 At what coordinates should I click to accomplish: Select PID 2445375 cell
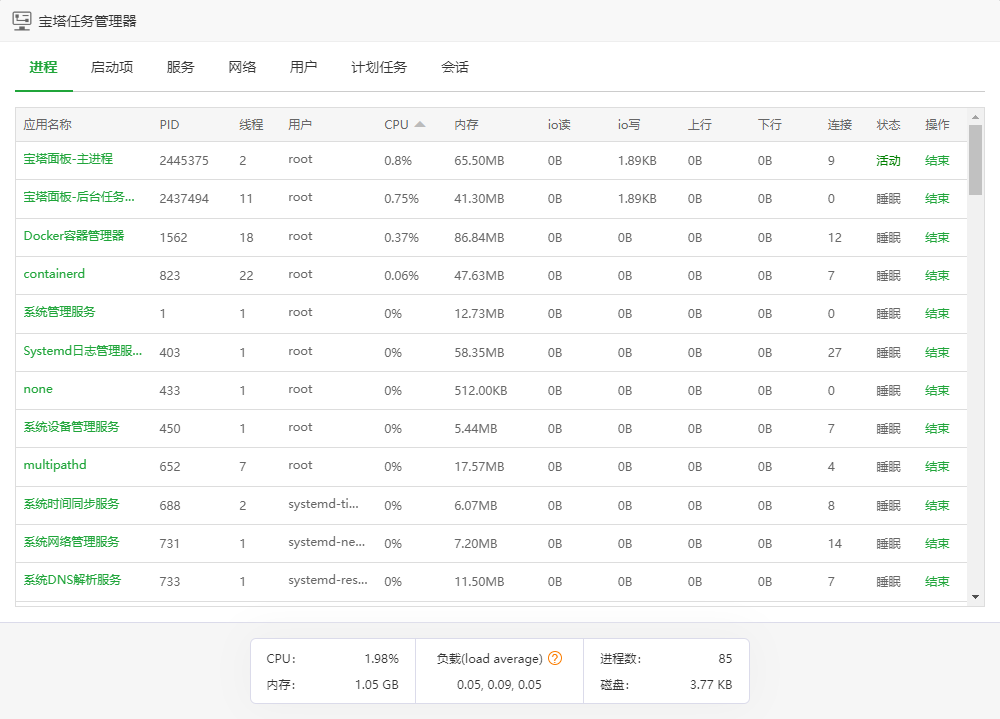click(184, 161)
